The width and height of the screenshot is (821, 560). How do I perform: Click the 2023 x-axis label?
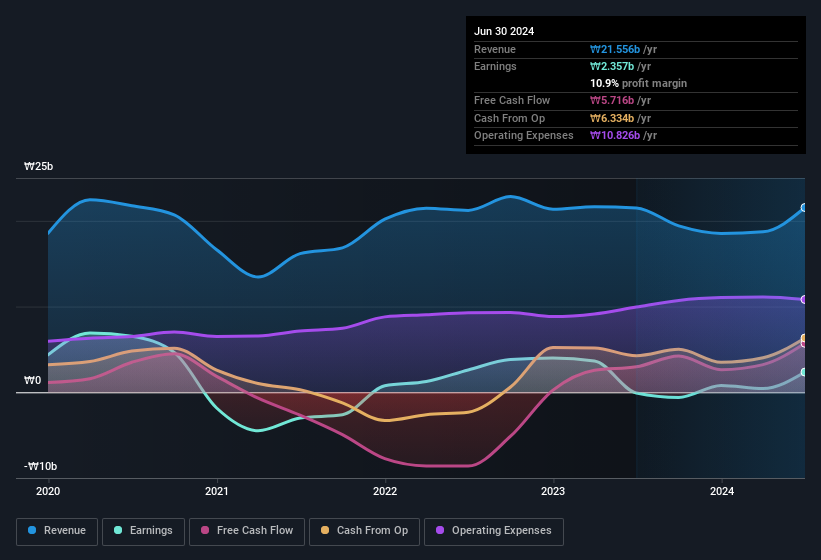tap(553, 491)
